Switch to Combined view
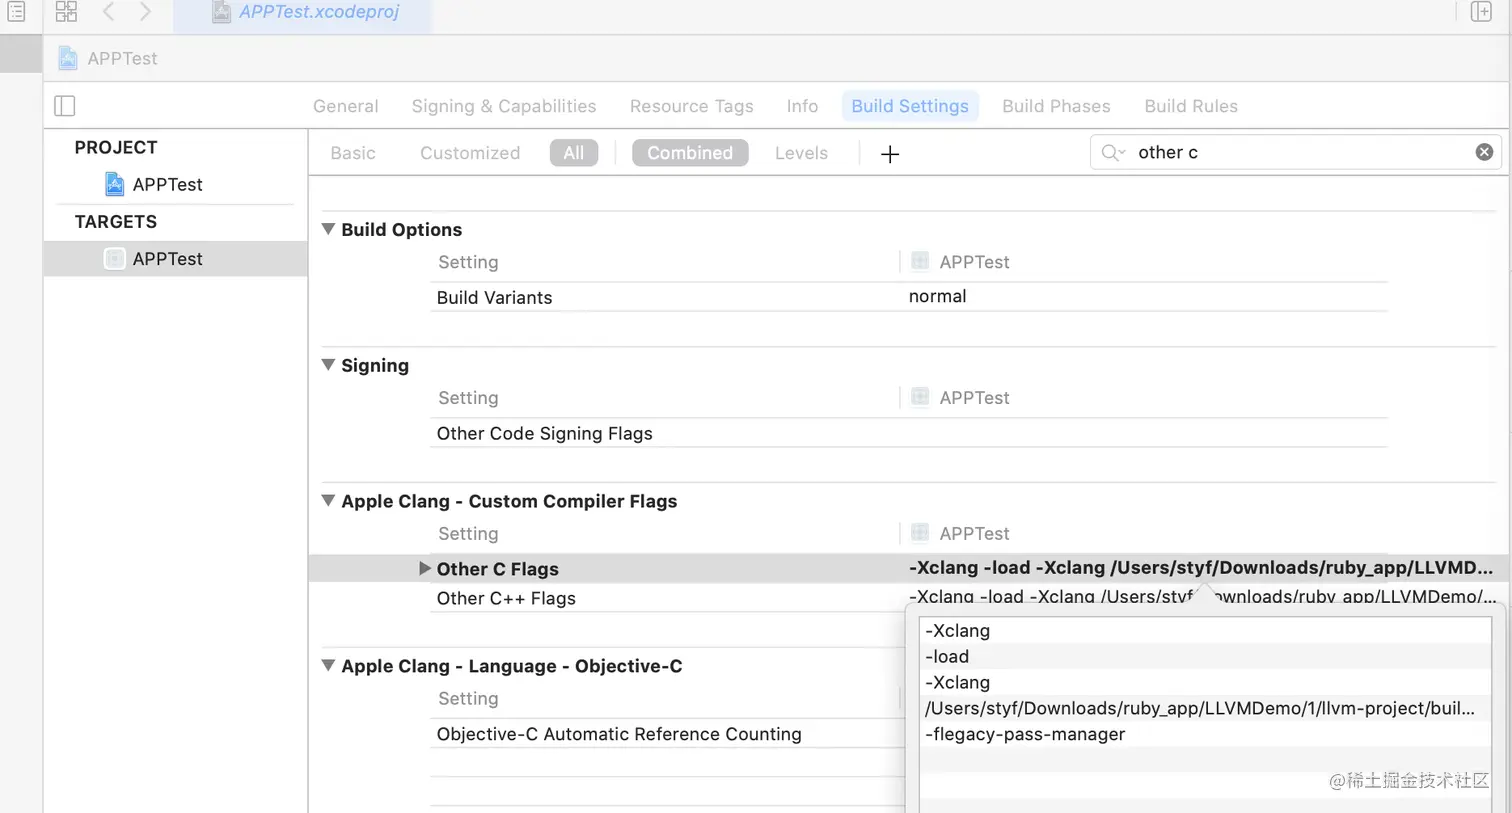This screenshot has height=813, width=1512. click(x=690, y=153)
